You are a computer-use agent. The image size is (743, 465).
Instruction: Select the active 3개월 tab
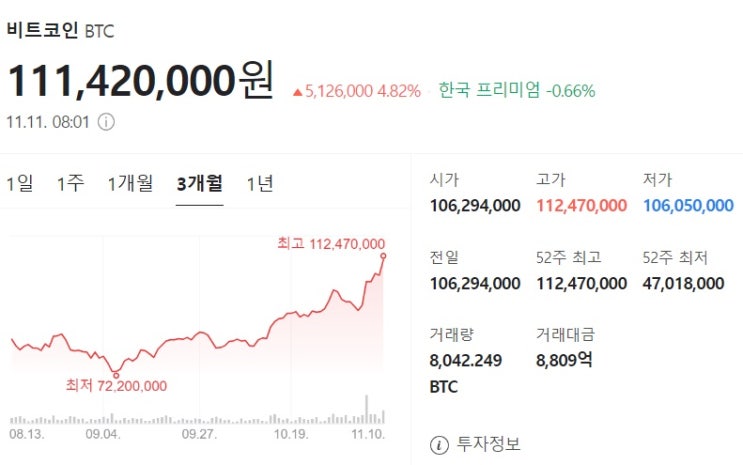tap(199, 183)
